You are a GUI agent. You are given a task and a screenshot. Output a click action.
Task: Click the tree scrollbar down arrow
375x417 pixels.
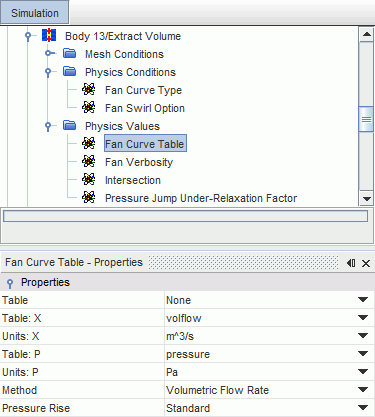click(367, 199)
